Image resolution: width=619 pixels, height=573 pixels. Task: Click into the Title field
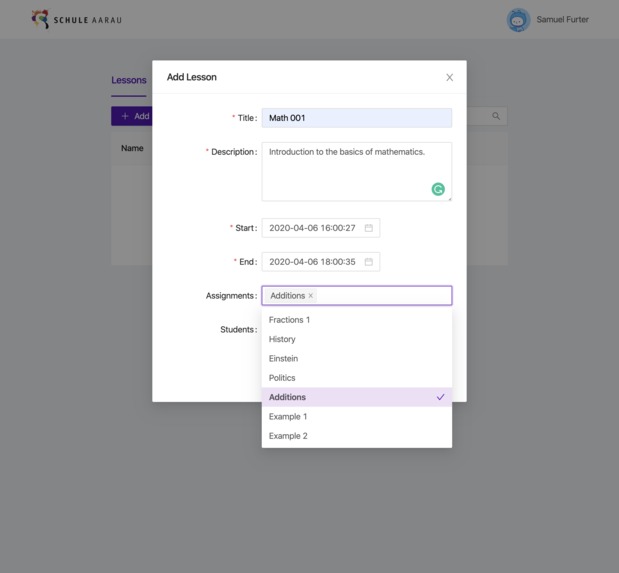(x=356, y=118)
